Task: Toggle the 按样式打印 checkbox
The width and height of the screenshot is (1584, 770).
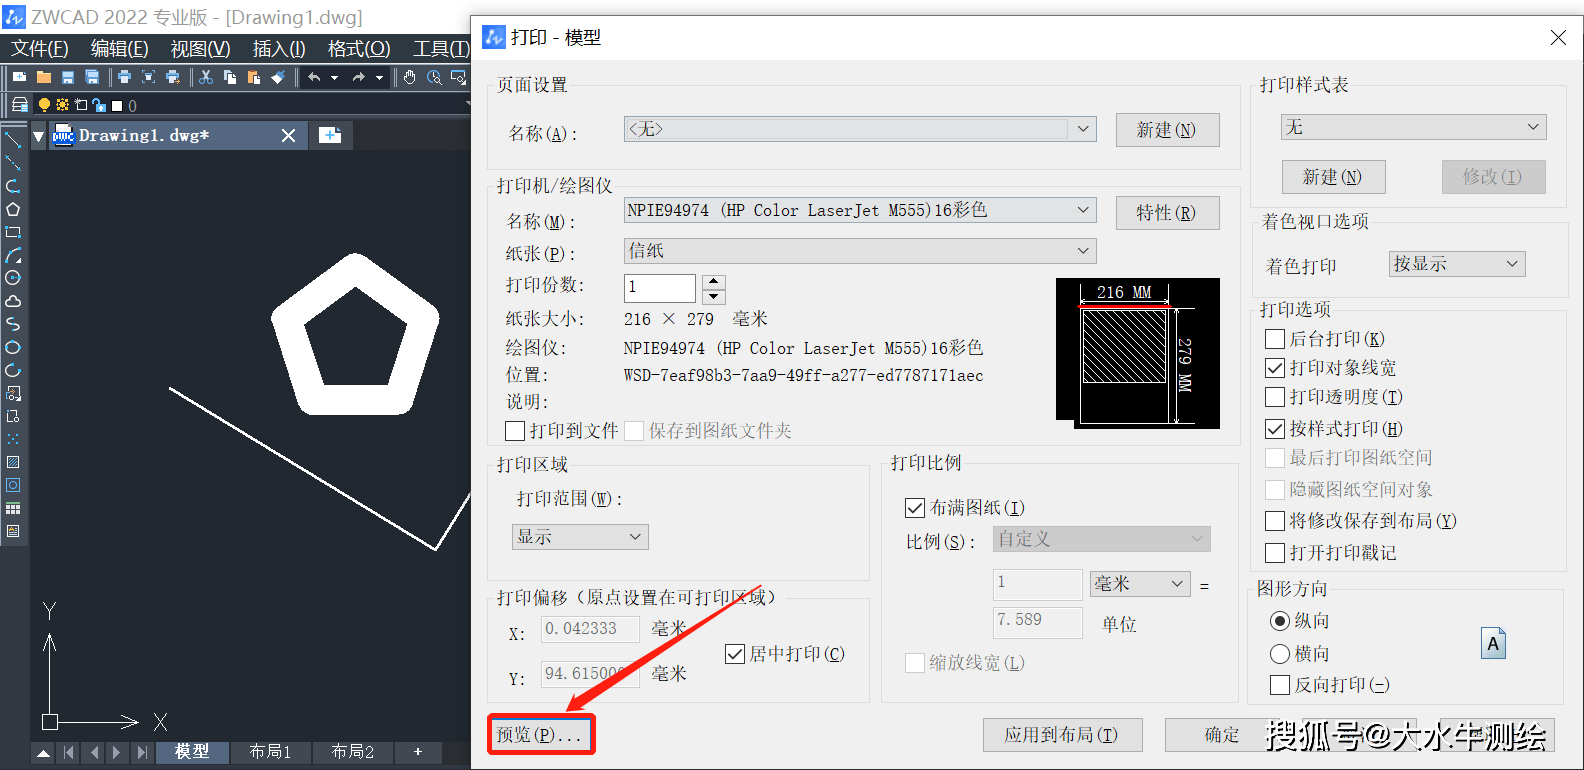Action: pyautogui.click(x=1275, y=429)
